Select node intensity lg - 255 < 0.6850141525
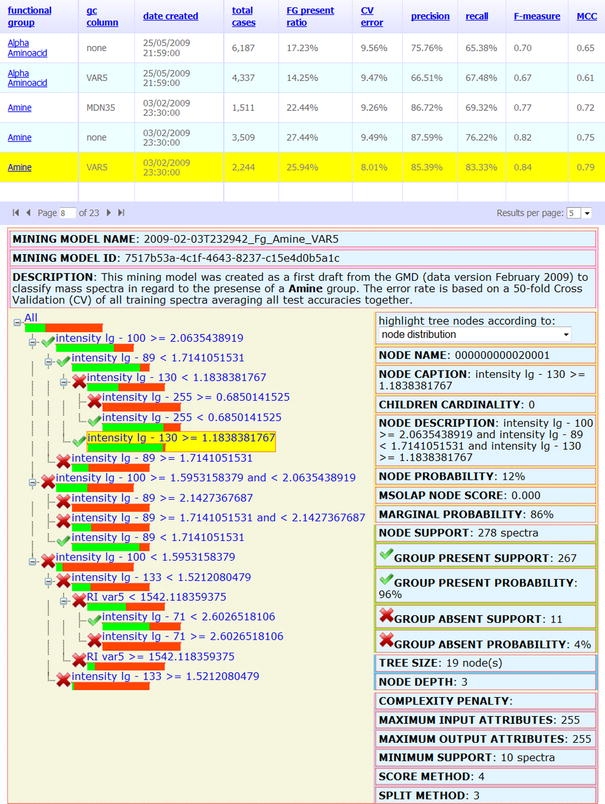Image resolution: width=605 pixels, height=804 pixels. pyautogui.click(x=192, y=417)
